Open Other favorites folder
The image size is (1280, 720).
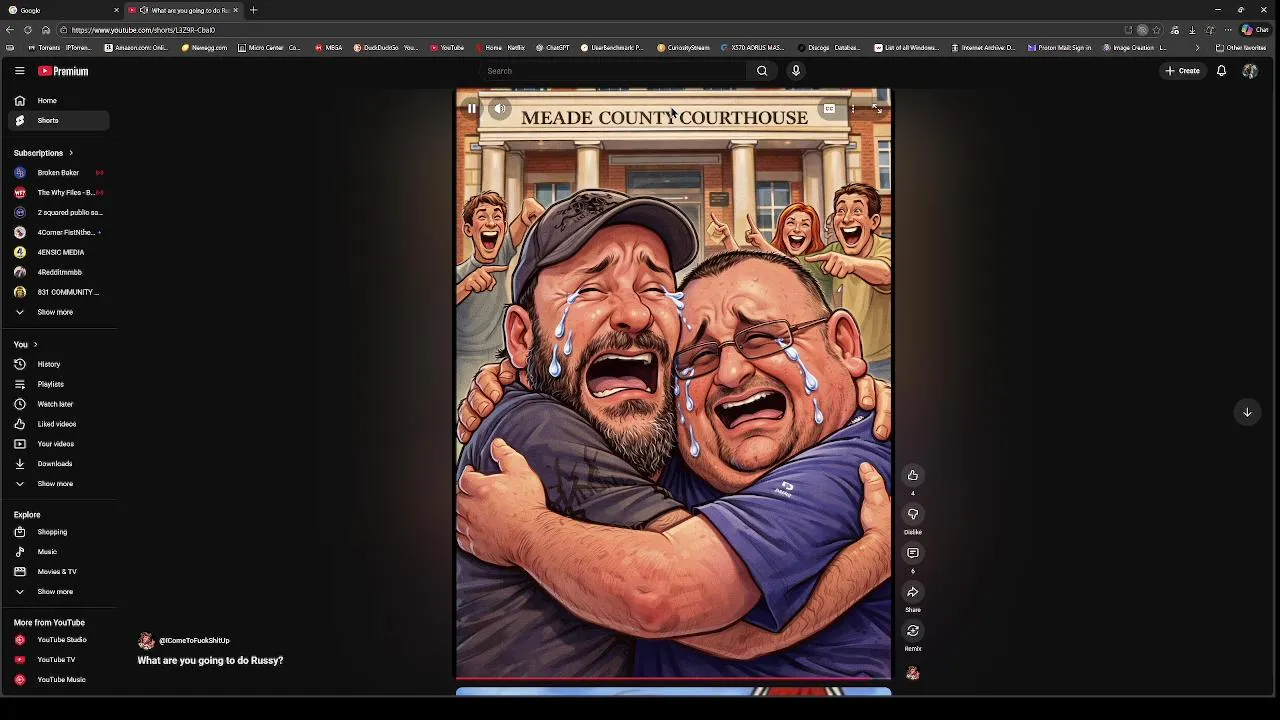point(1241,48)
